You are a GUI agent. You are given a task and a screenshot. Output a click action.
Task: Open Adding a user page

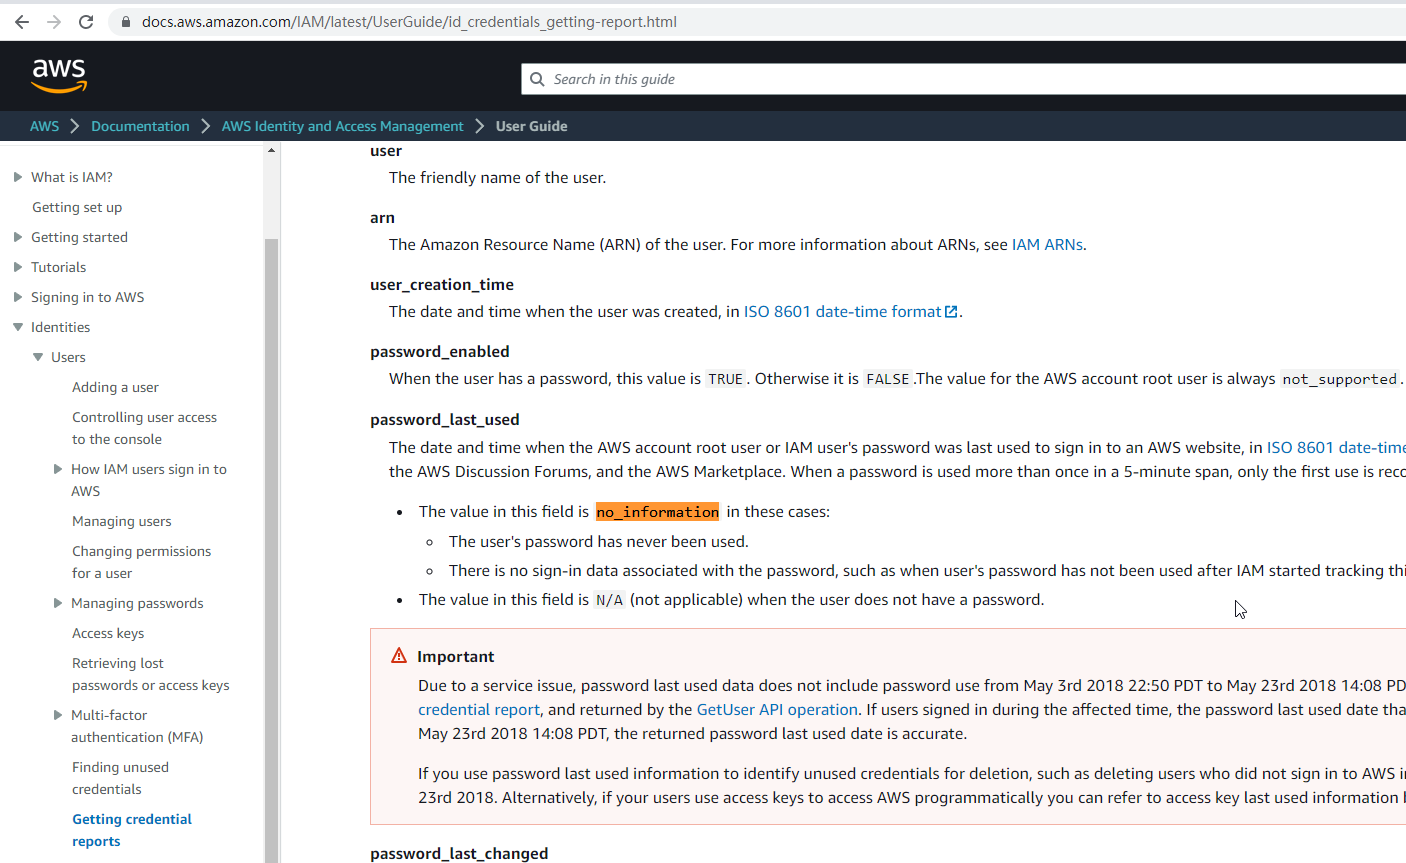click(x=115, y=387)
